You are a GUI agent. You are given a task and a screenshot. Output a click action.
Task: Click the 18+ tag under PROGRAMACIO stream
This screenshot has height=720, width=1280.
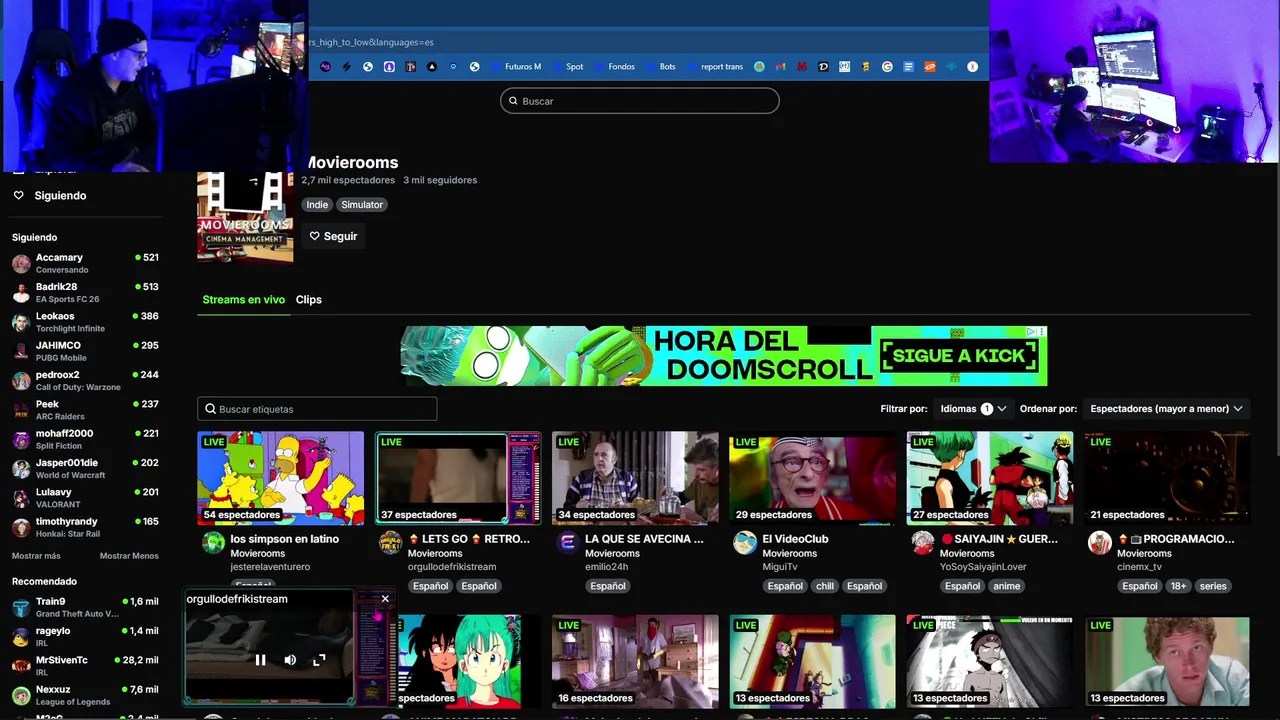pos(1178,586)
